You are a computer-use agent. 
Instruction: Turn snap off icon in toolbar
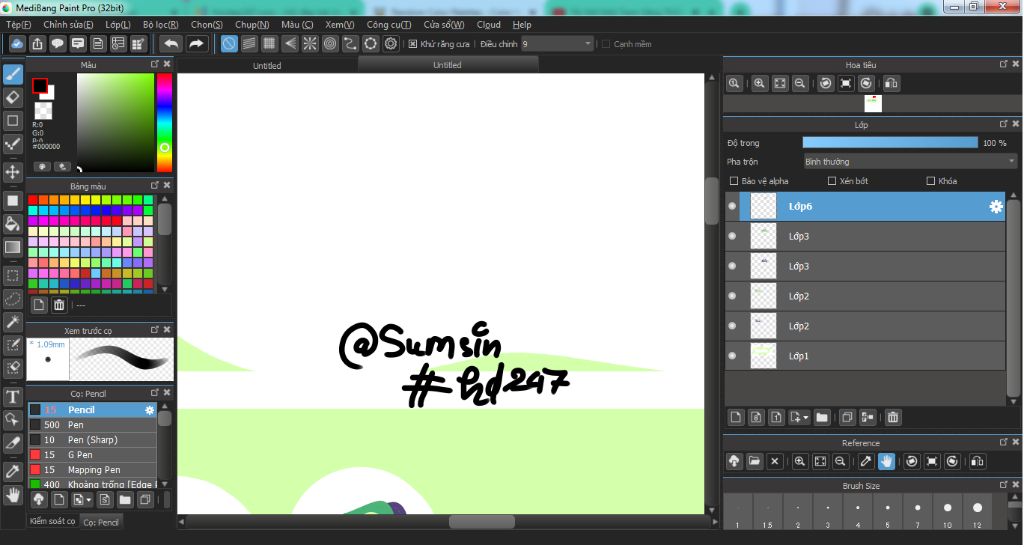[229, 44]
